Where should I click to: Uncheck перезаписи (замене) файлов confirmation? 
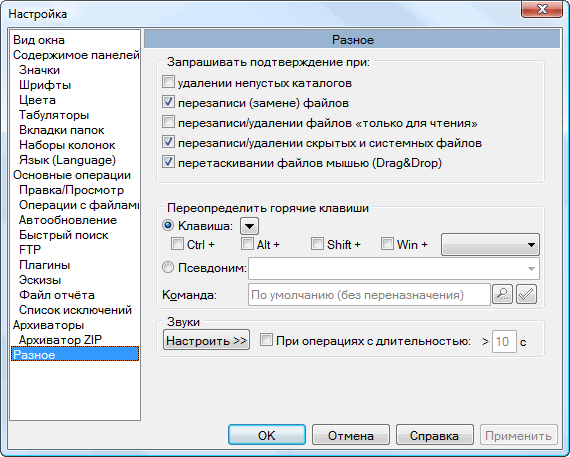pyautogui.click(x=168, y=102)
